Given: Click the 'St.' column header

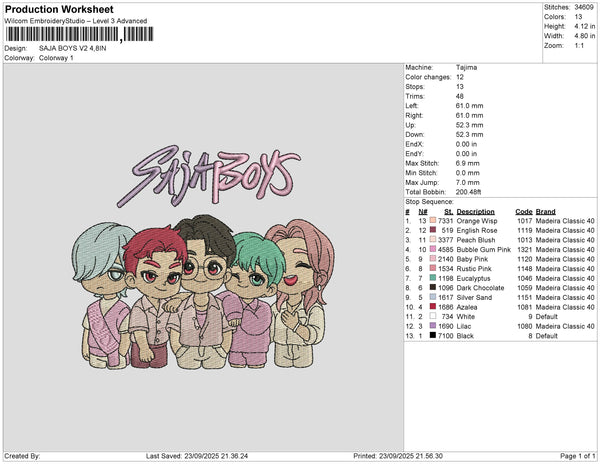Looking at the screenshot, I should pos(449,212).
